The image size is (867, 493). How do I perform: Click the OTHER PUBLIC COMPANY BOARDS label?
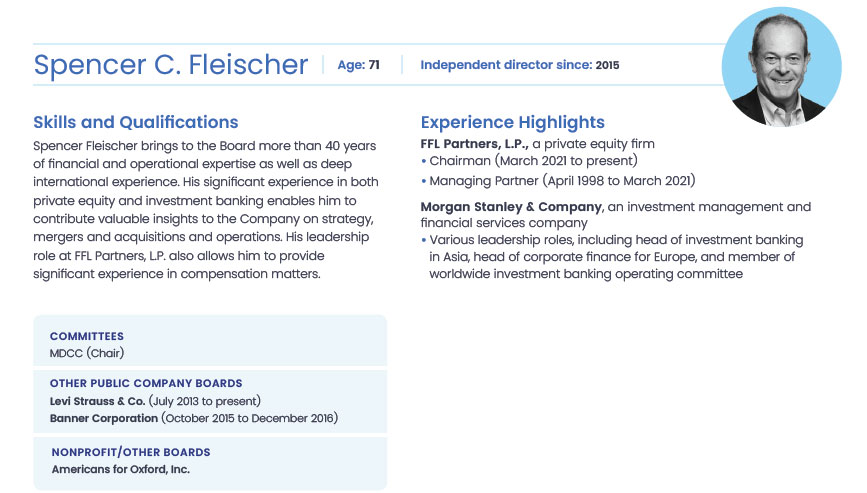tap(146, 383)
